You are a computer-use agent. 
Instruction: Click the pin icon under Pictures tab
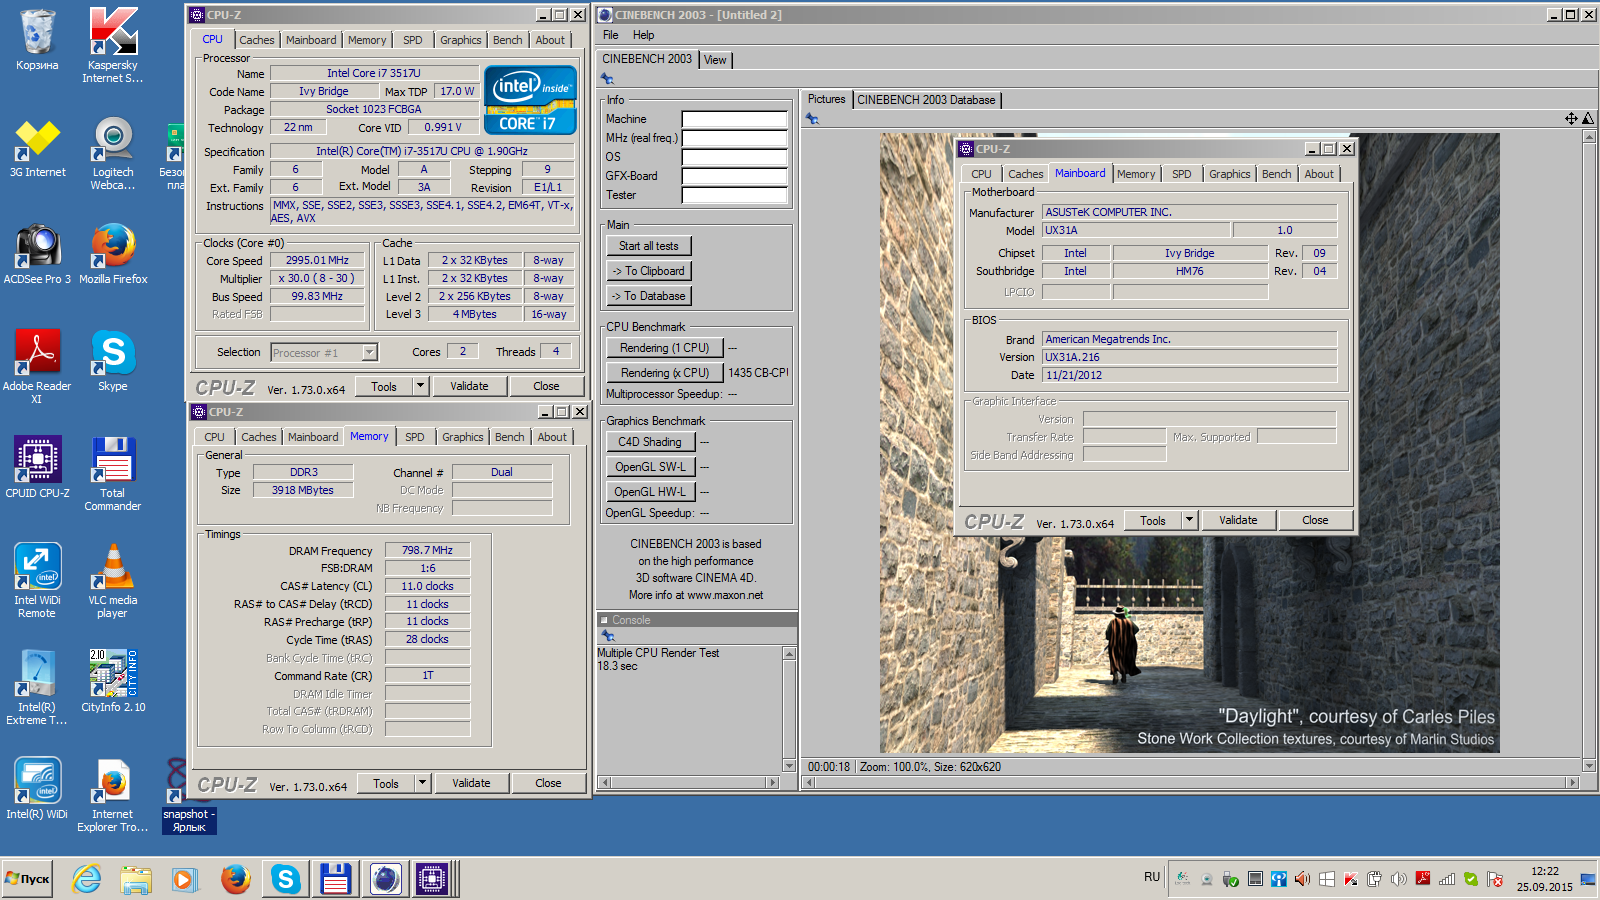pos(812,119)
